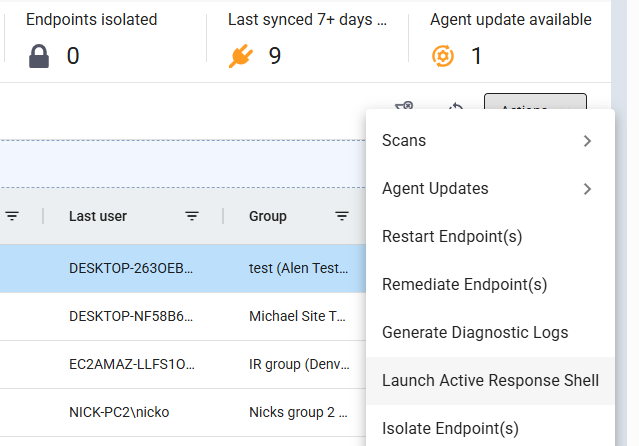Click the orange plug icon for last synced
This screenshot has height=446, width=639.
(x=240, y=56)
